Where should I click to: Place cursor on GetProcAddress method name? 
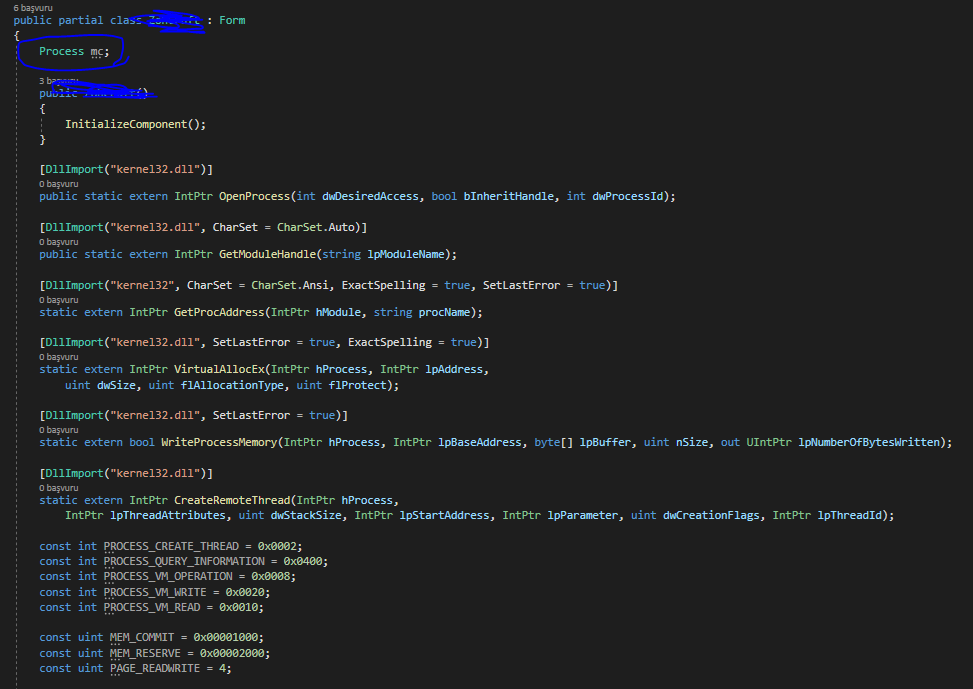[219, 312]
